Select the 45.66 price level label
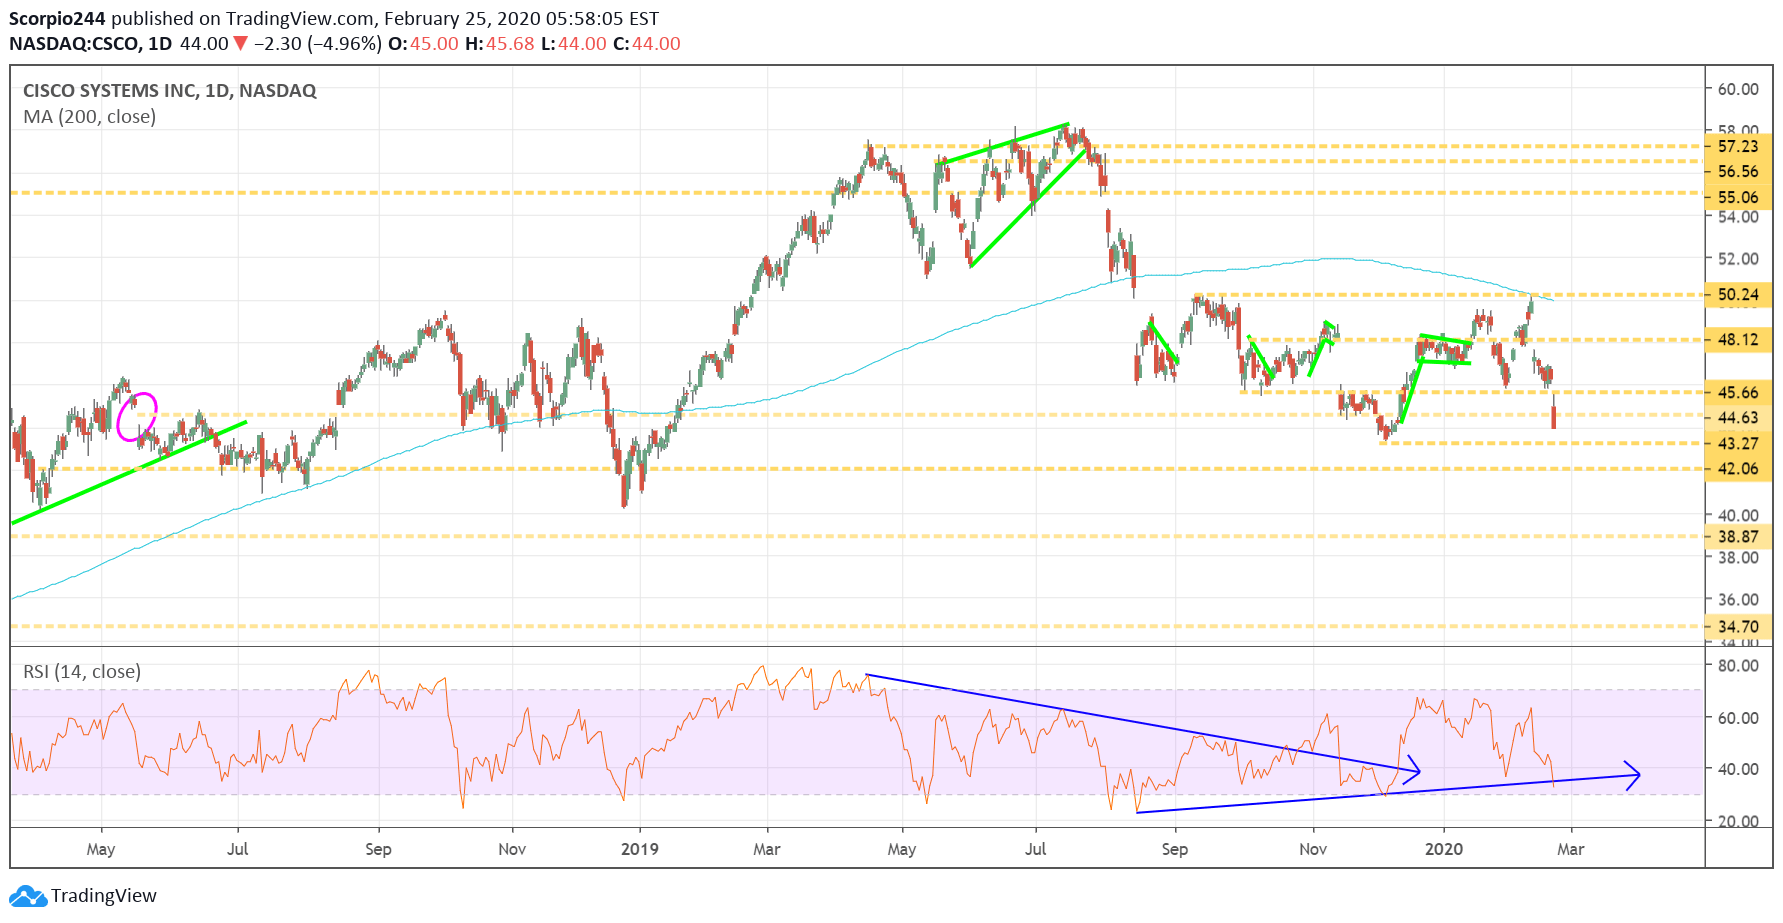 click(x=1738, y=393)
